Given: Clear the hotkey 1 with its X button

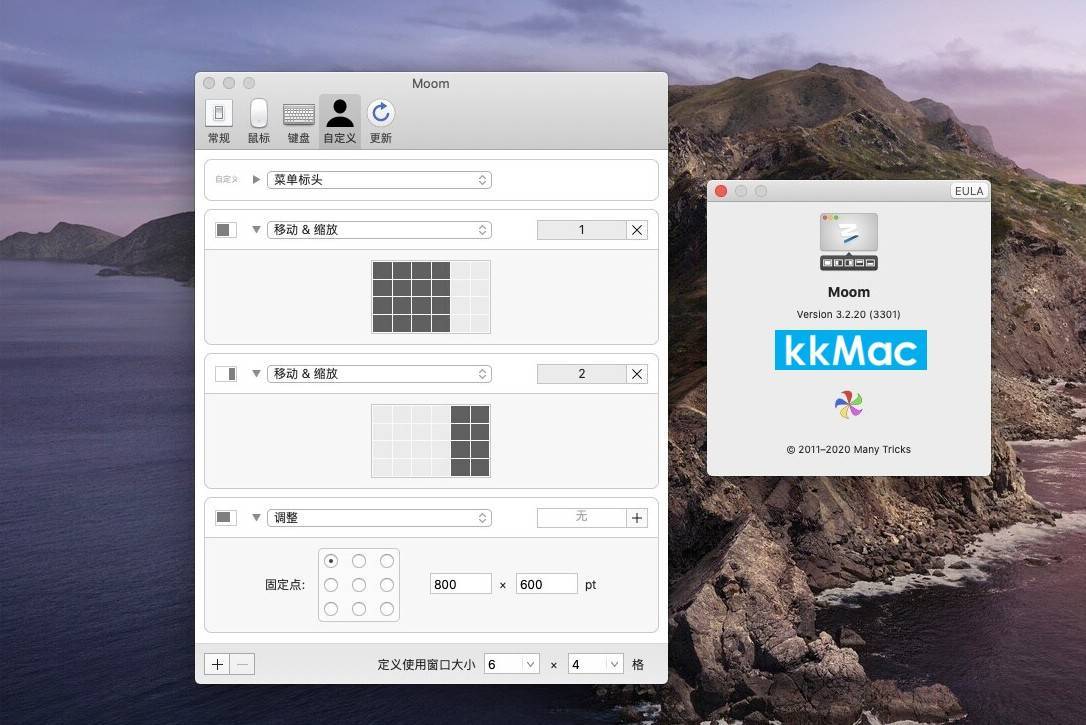Looking at the screenshot, I should tap(637, 229).
